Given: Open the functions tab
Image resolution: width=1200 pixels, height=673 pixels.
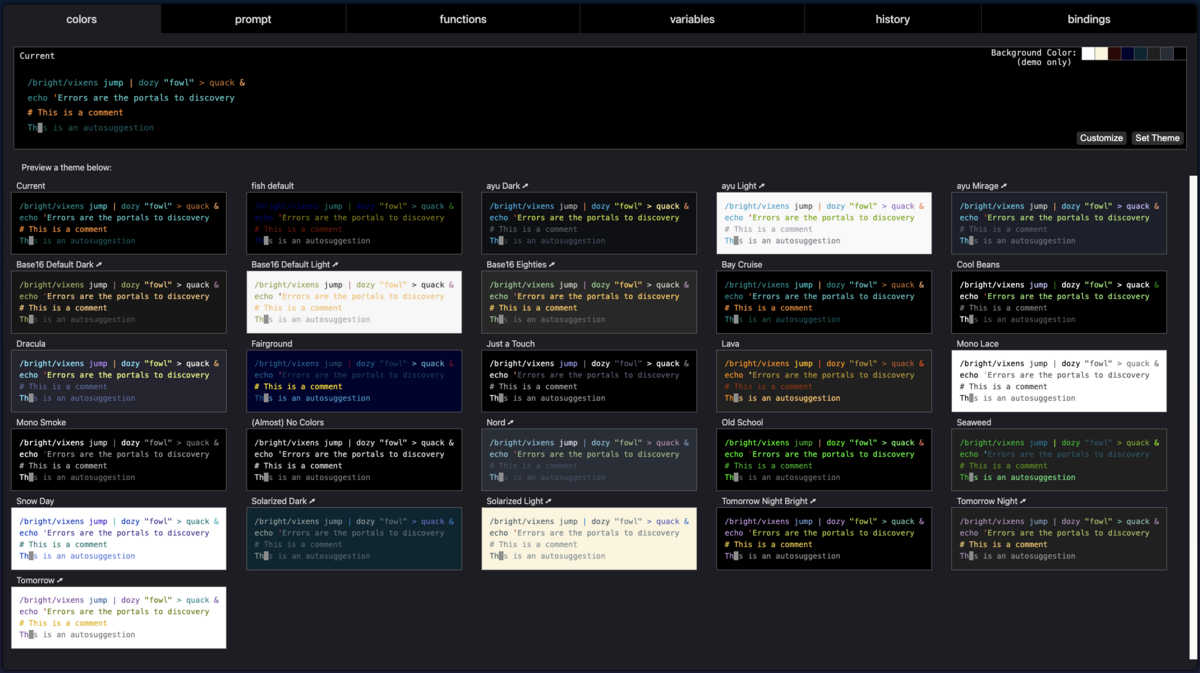Looking at the screenshot, I should pyautogui.click(x=463, y=19).
